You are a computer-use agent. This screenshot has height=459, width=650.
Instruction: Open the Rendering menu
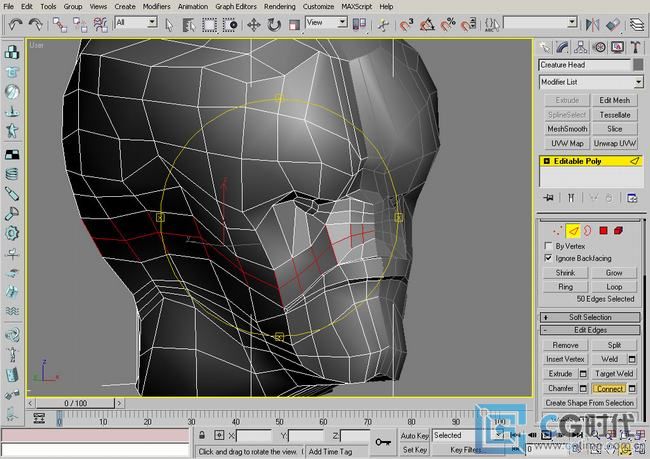280,7
